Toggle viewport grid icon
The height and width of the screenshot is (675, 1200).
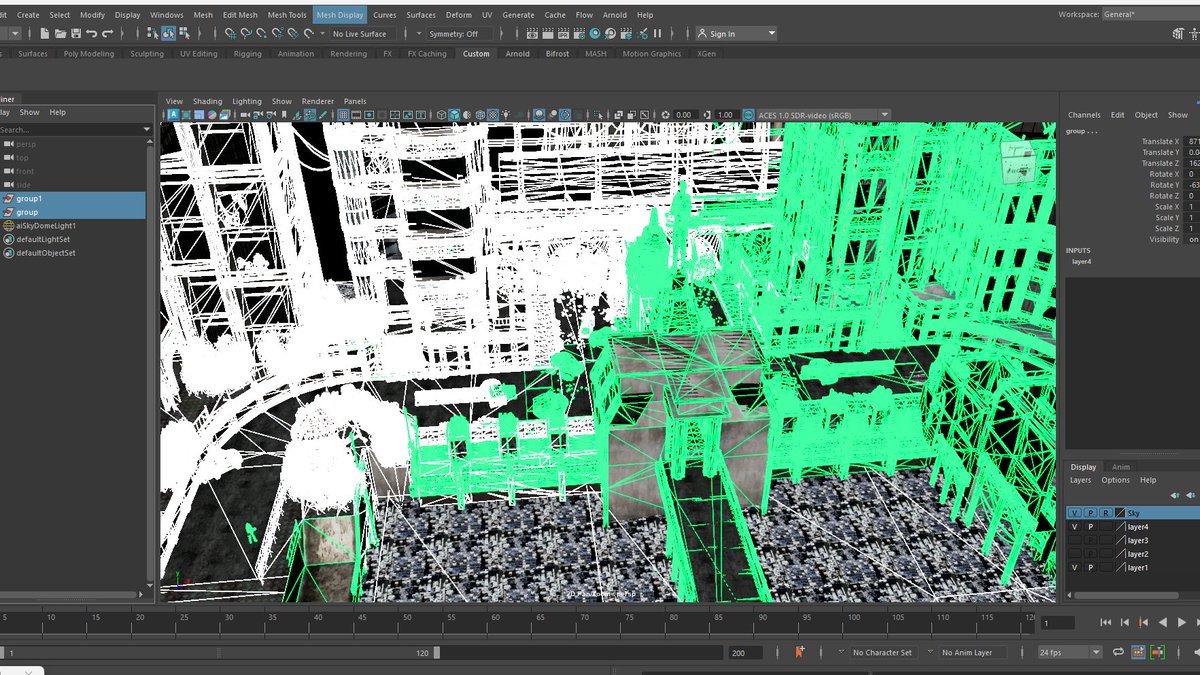(x=344, y=114)
